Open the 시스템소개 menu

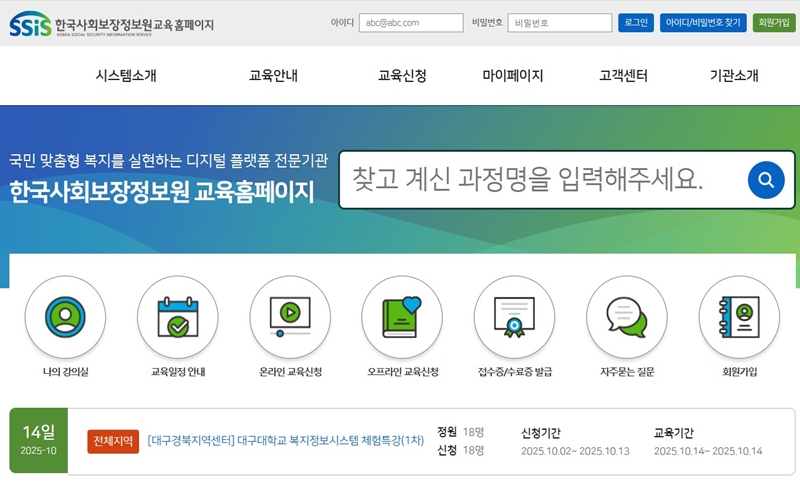[x=126, y=76]
